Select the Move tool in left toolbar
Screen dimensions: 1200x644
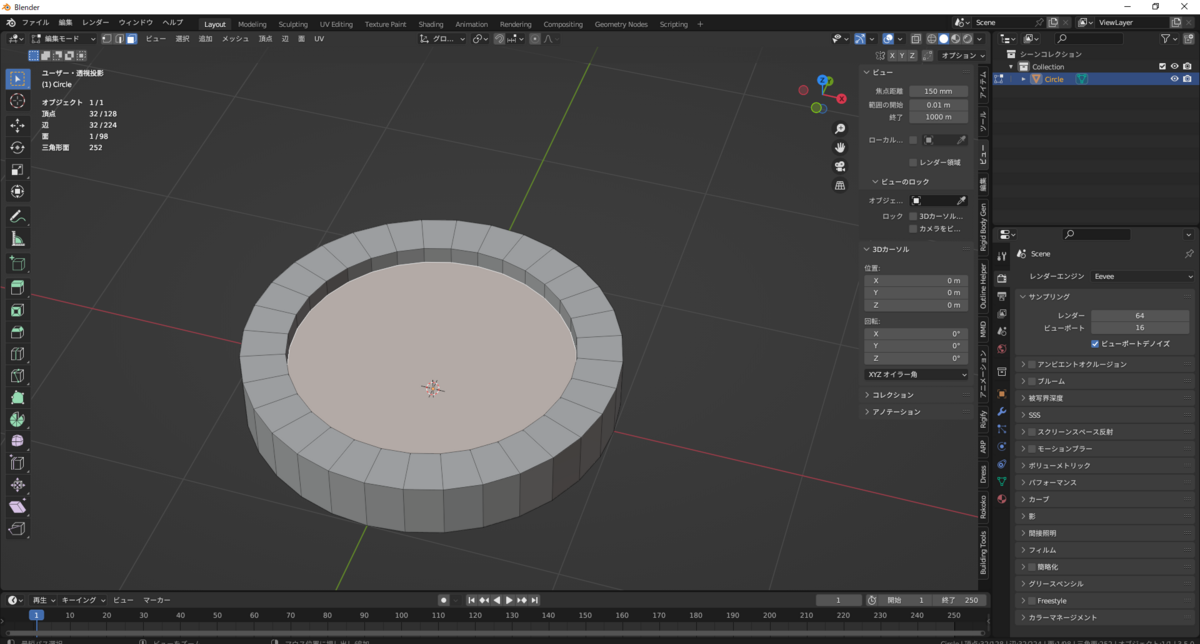[x=17, y=125]
